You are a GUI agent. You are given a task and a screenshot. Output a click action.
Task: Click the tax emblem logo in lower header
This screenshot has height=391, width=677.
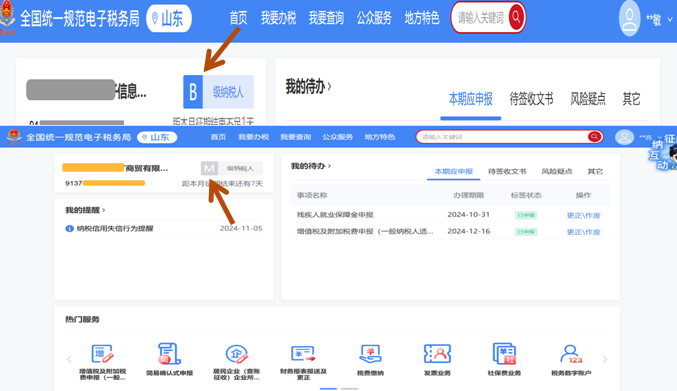pos(14,137)
